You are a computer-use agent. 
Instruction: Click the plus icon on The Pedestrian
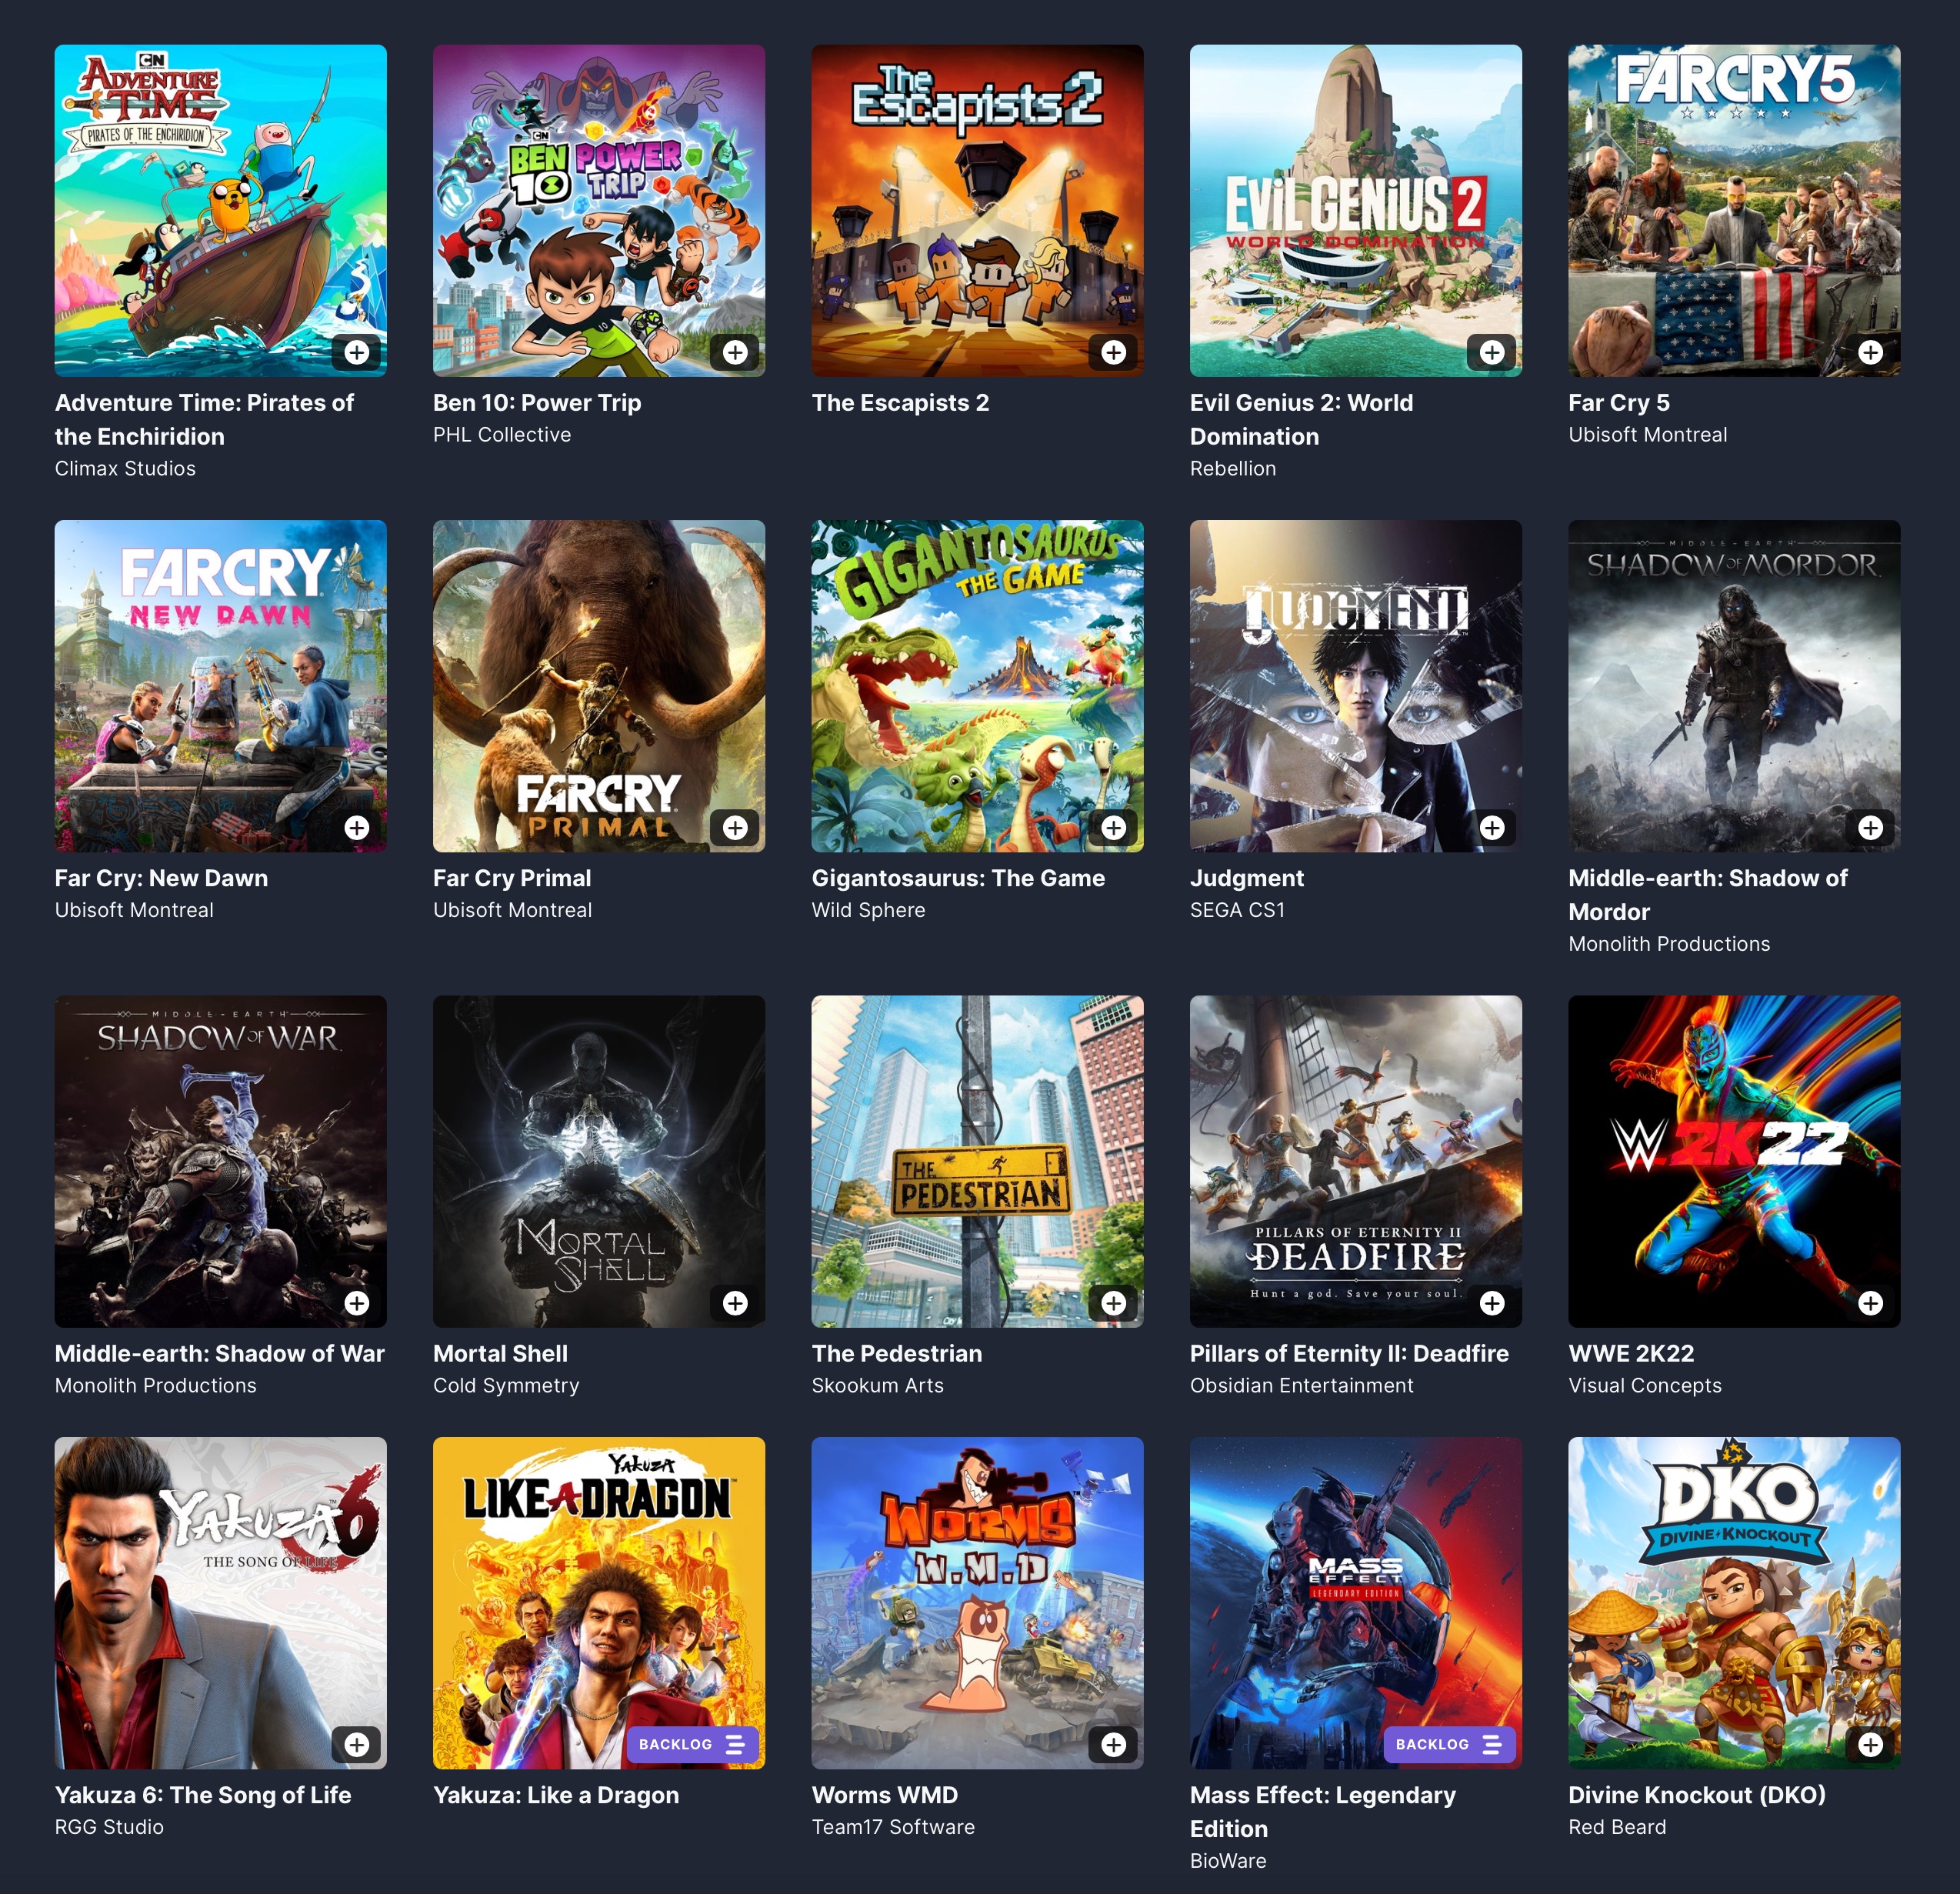tap(1114, 1303)
